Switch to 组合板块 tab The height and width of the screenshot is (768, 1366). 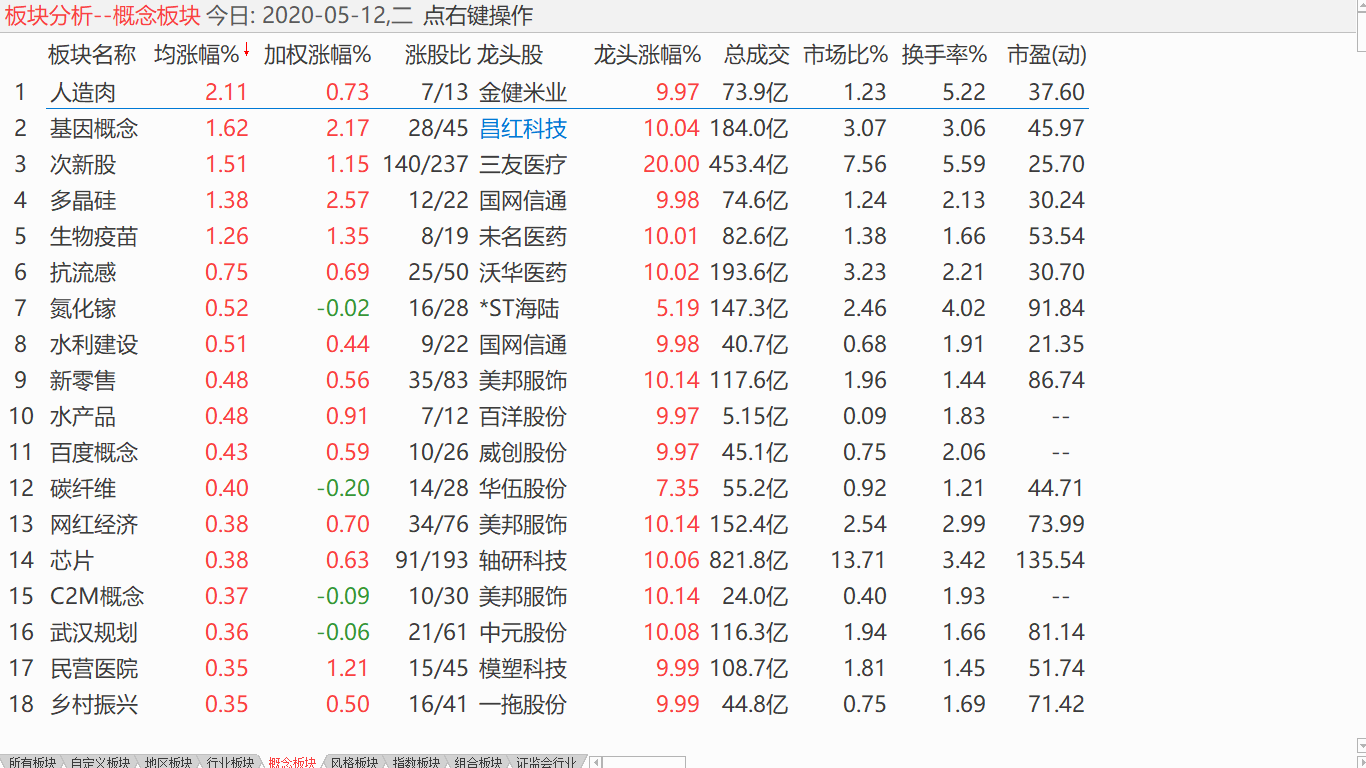pos(478,762)
